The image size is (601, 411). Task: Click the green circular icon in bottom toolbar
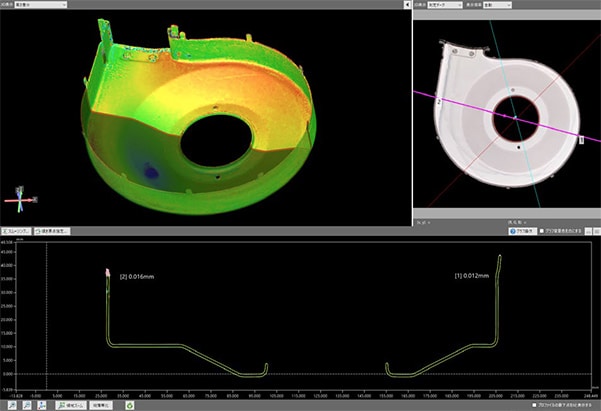[x=130, y=406]
